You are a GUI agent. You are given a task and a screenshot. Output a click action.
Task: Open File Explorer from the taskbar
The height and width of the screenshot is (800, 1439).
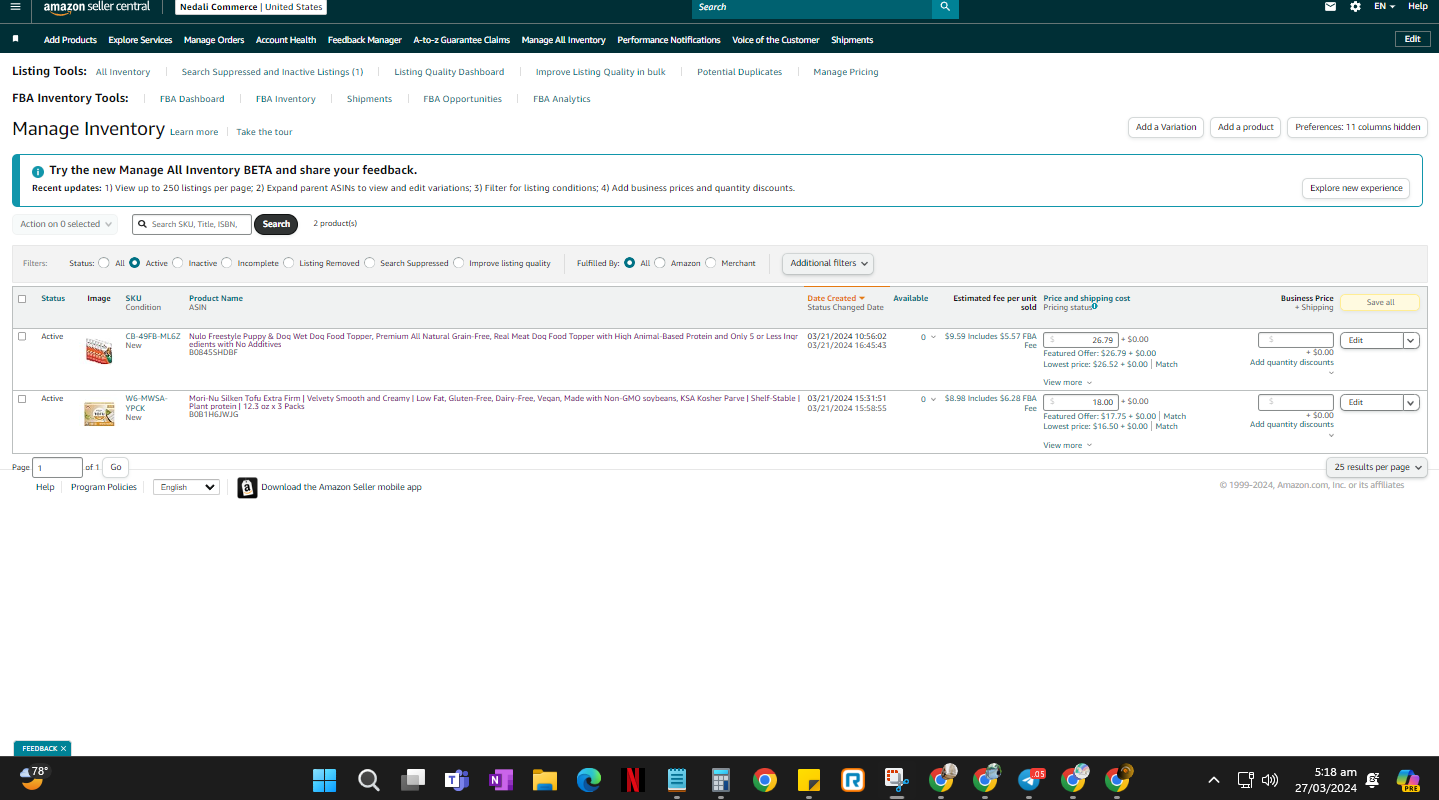pyautogui.click(x=544, y=780)
